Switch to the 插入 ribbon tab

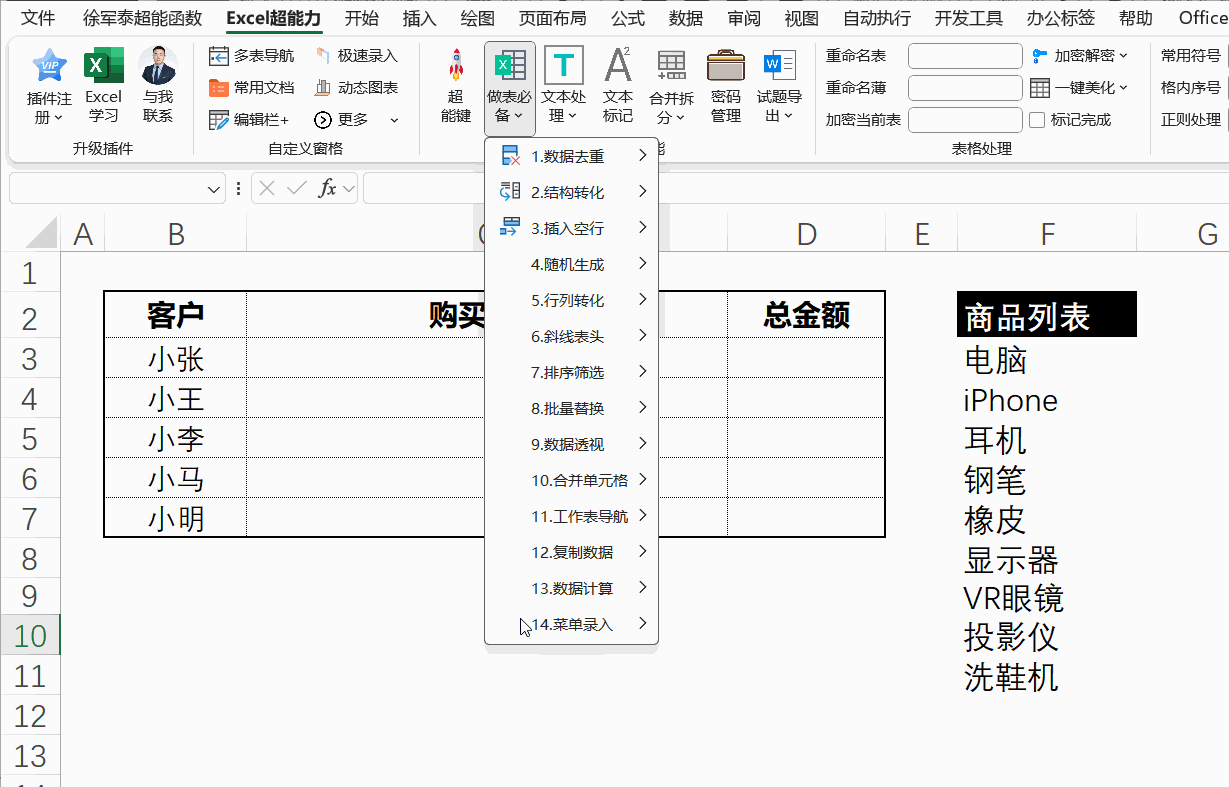coord(419,18)
